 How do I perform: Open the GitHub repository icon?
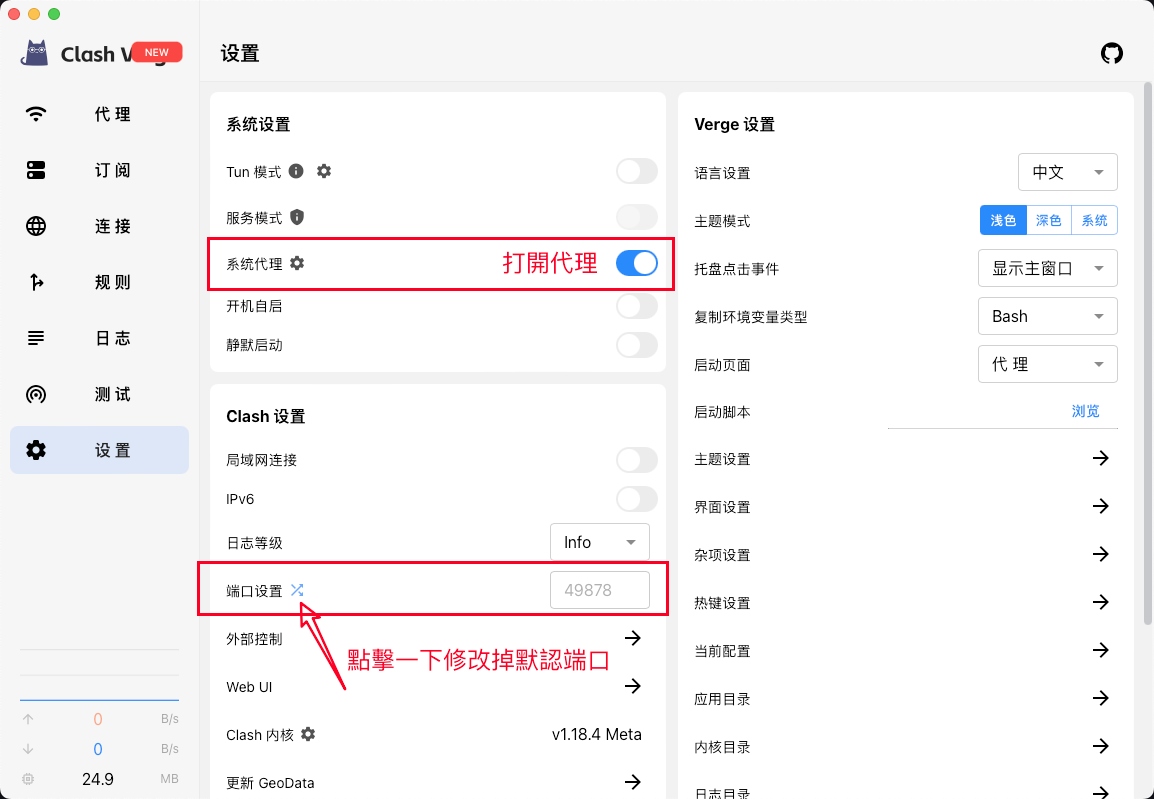[1111, 54]
